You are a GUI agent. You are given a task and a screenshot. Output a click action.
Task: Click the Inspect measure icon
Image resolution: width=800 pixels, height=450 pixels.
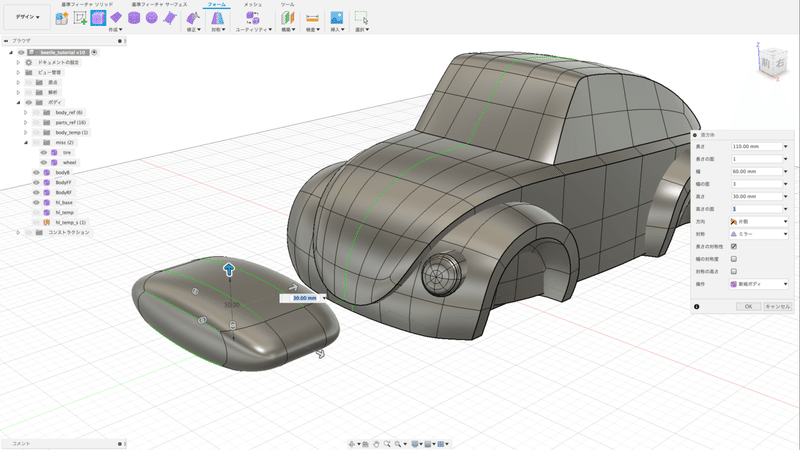click(x=312, y=18)
